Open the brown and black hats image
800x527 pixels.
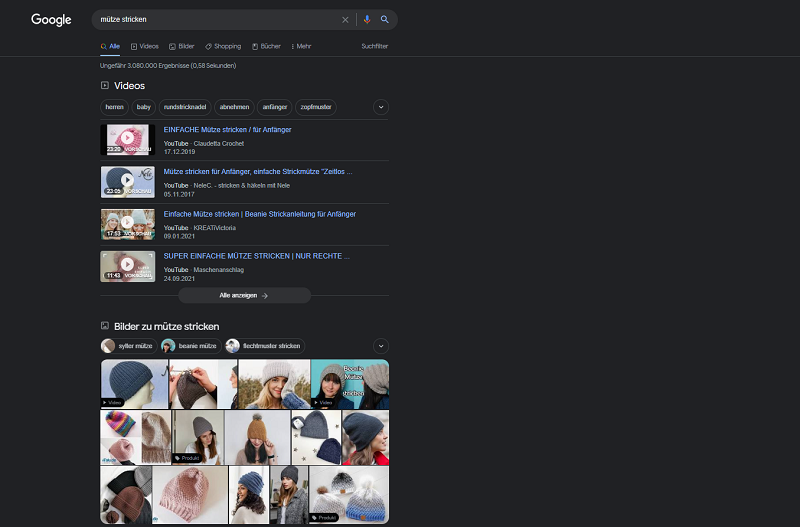[x=126, y=495]
